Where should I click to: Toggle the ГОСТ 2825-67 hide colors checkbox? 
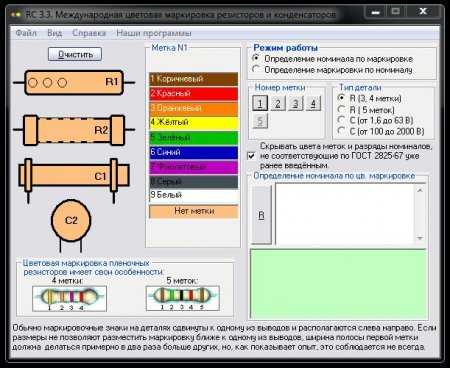[252, 156]
